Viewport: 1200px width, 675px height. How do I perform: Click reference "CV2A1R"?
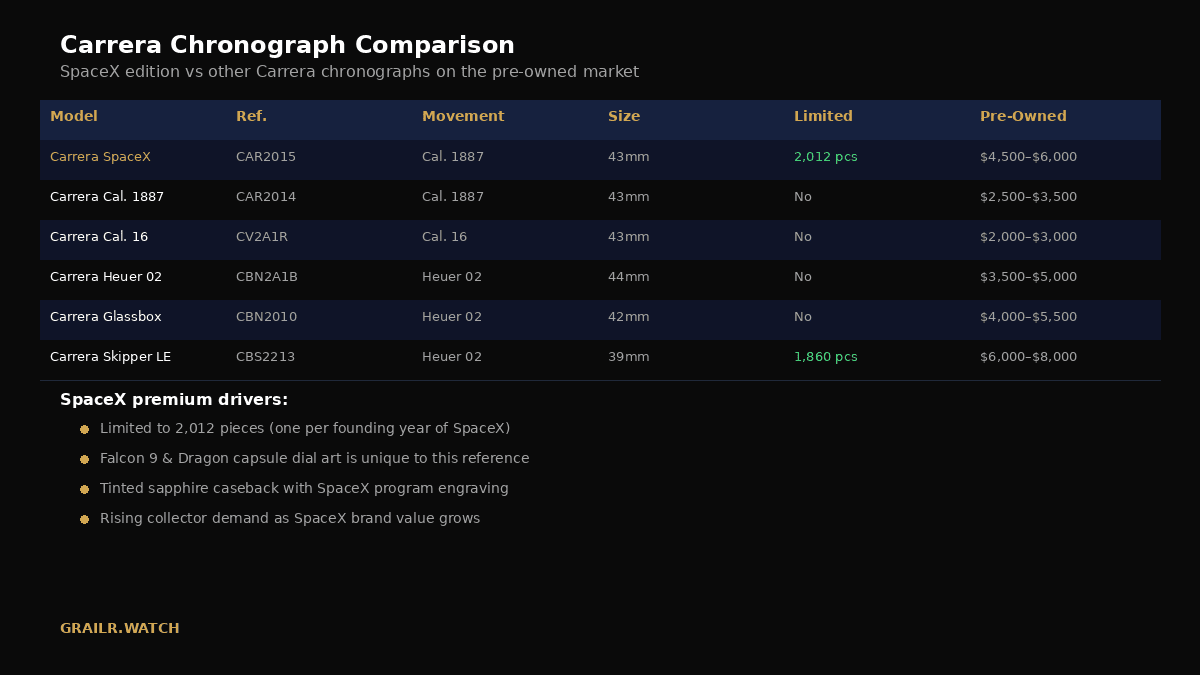[262, 237]
